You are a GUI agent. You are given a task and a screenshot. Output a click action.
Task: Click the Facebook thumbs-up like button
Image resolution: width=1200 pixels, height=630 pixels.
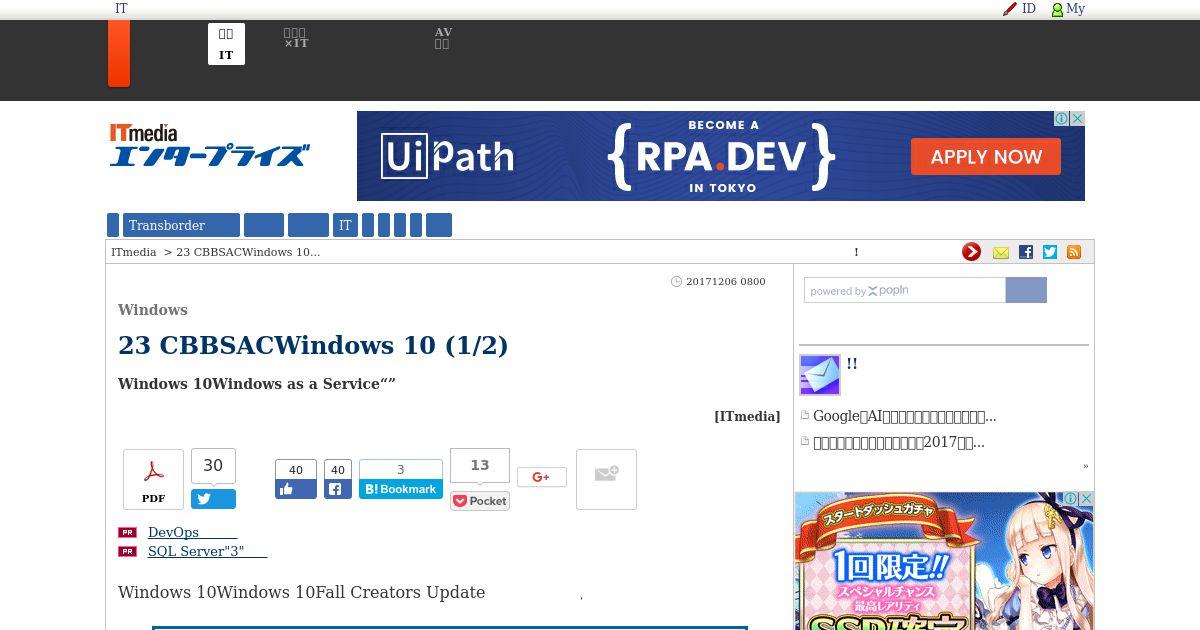coord(296,489)
